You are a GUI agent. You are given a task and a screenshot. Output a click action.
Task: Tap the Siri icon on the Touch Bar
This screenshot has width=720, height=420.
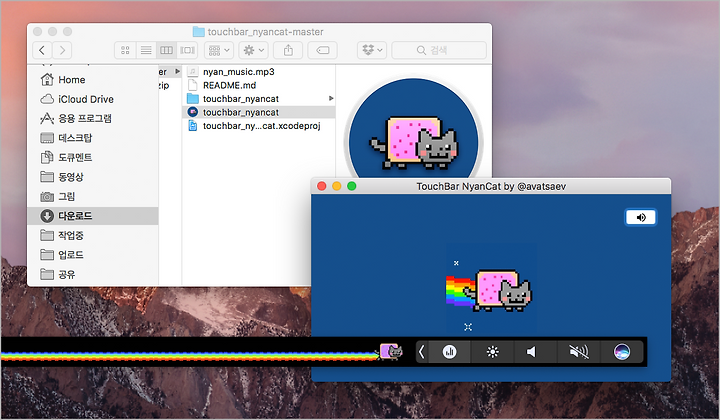point(622,352)
